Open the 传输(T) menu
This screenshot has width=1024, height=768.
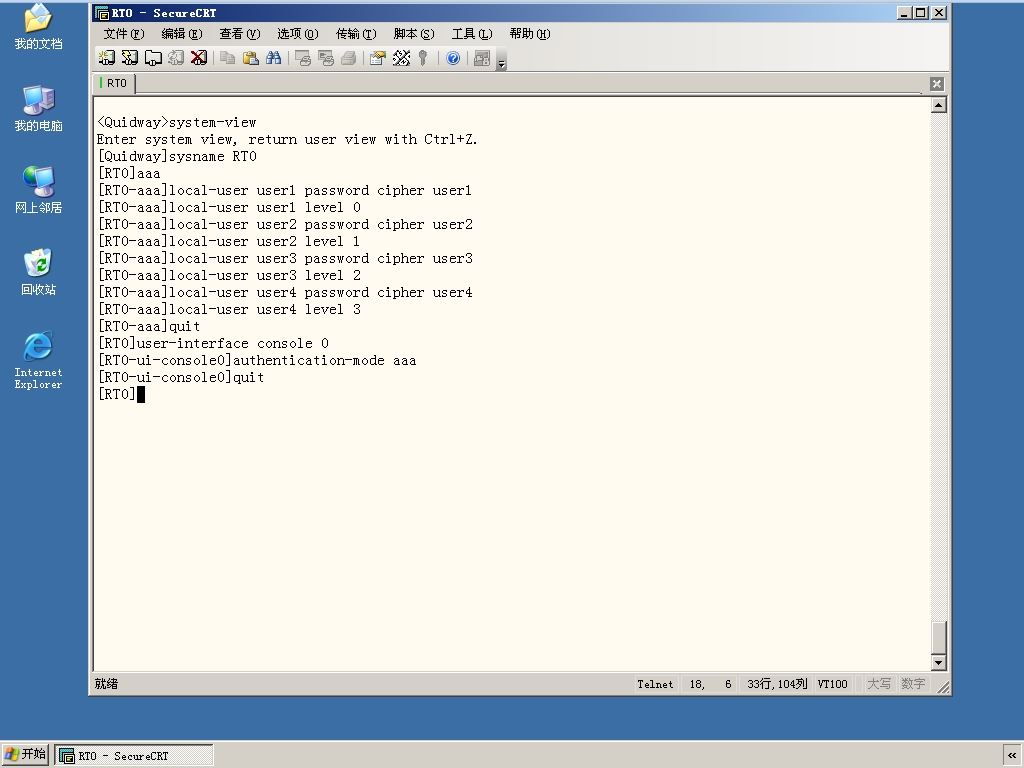(x=356, y=34)
